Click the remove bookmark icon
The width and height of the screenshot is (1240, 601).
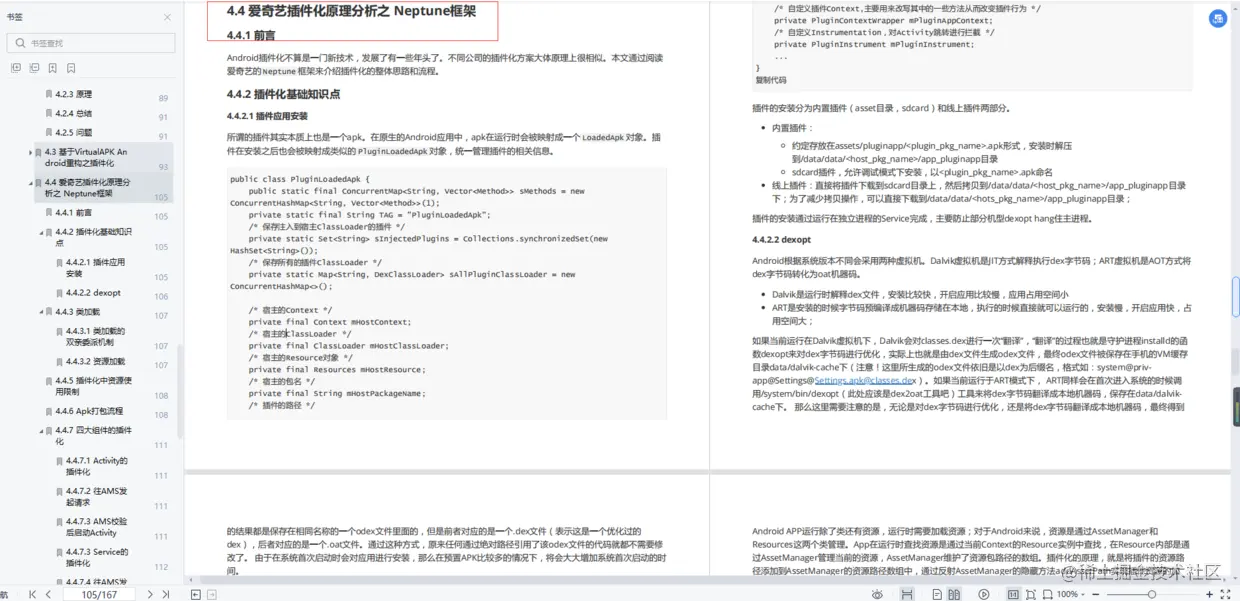click(72, 68)
